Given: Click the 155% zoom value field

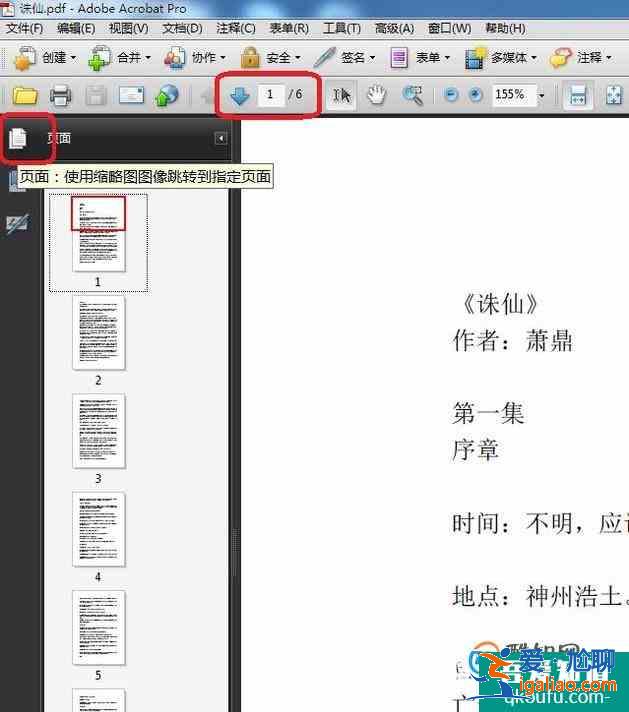Looking at the screenshot, I should (x=513, y=95).
